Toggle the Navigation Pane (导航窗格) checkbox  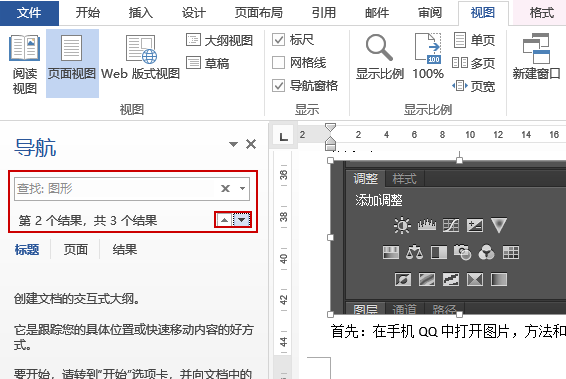278,86
